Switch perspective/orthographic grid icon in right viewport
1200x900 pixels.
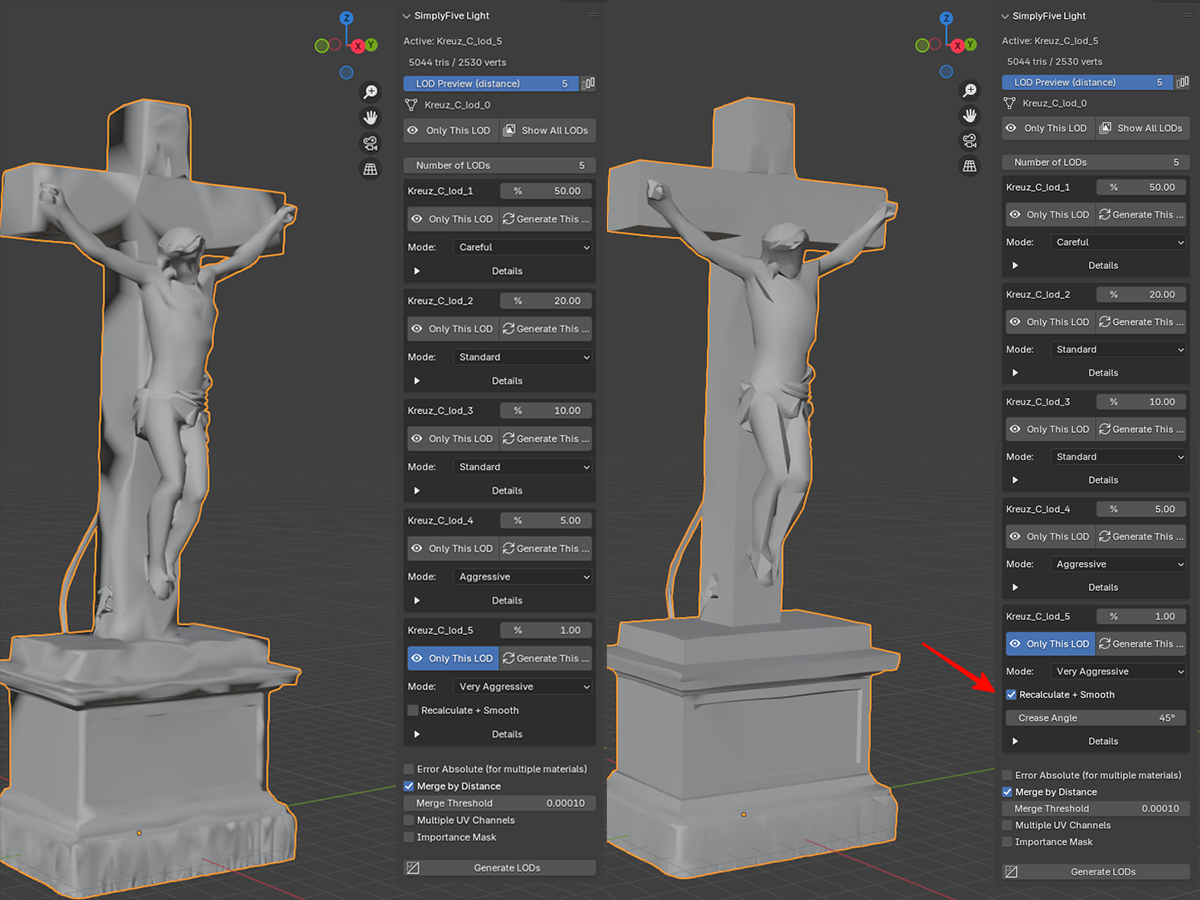coord(969,166)
